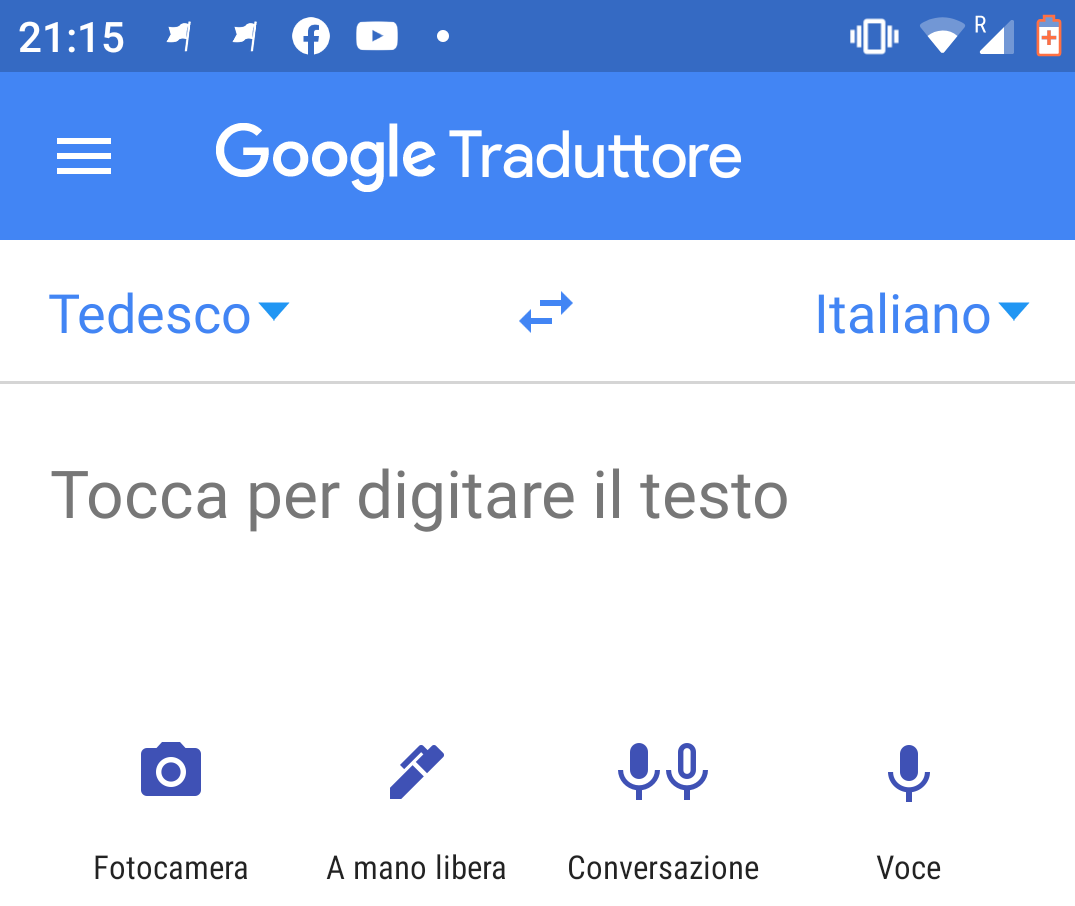The height and width of the screenshot is (906, 1075).
Task: Click the arrow next to Tedesco
Action: tap(274, 311)
